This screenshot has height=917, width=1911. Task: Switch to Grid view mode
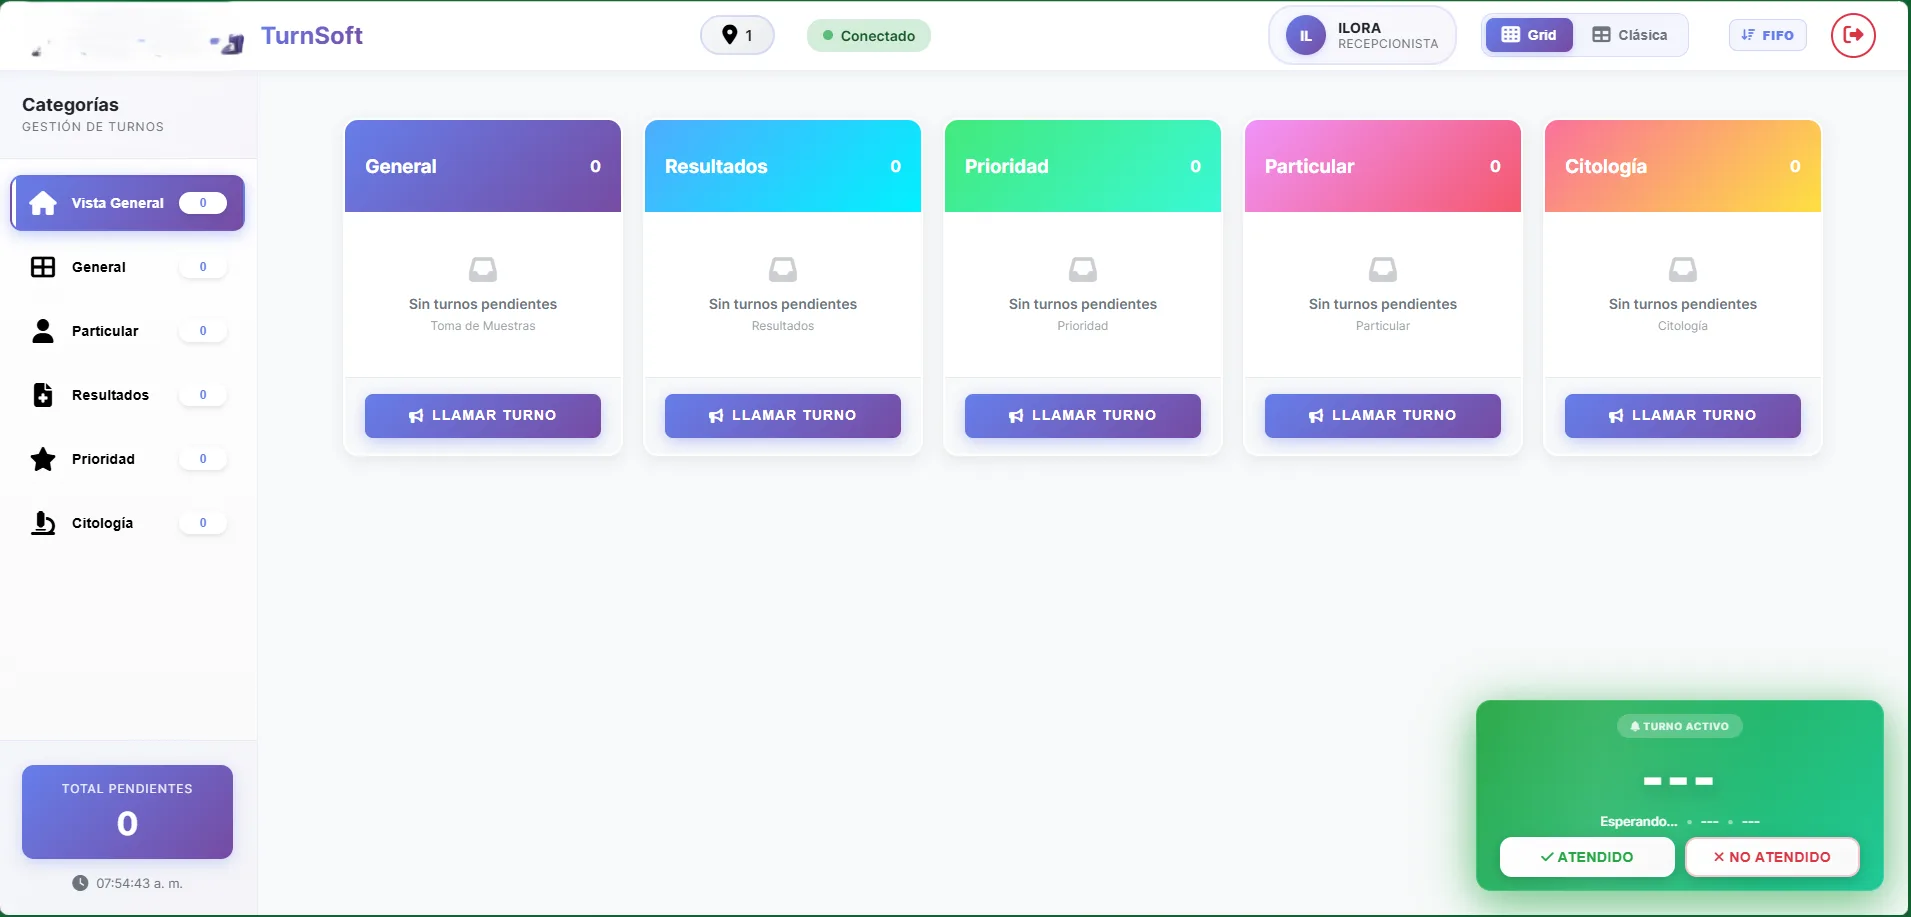coord(1529,35)
